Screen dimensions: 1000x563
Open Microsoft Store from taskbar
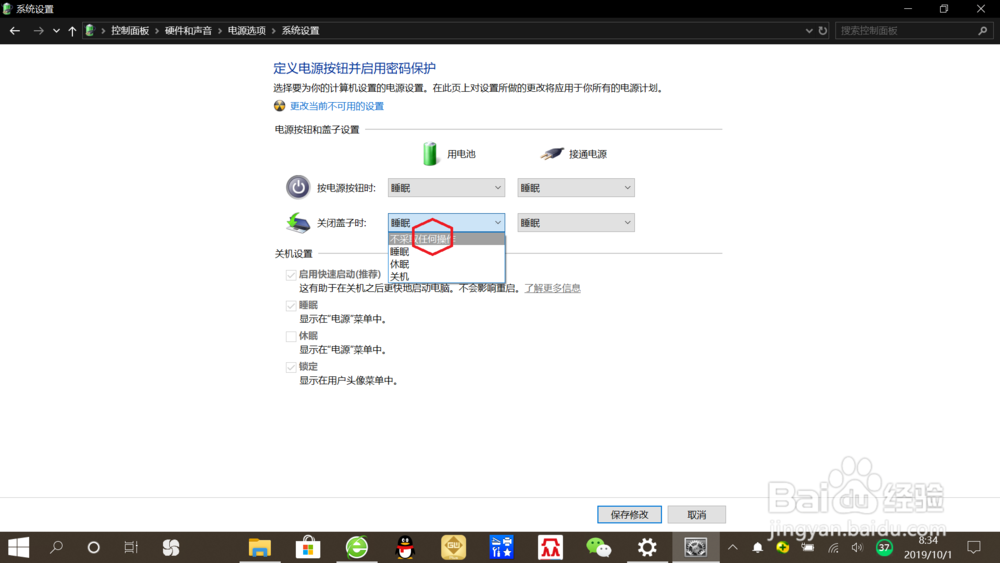point(308,547)
